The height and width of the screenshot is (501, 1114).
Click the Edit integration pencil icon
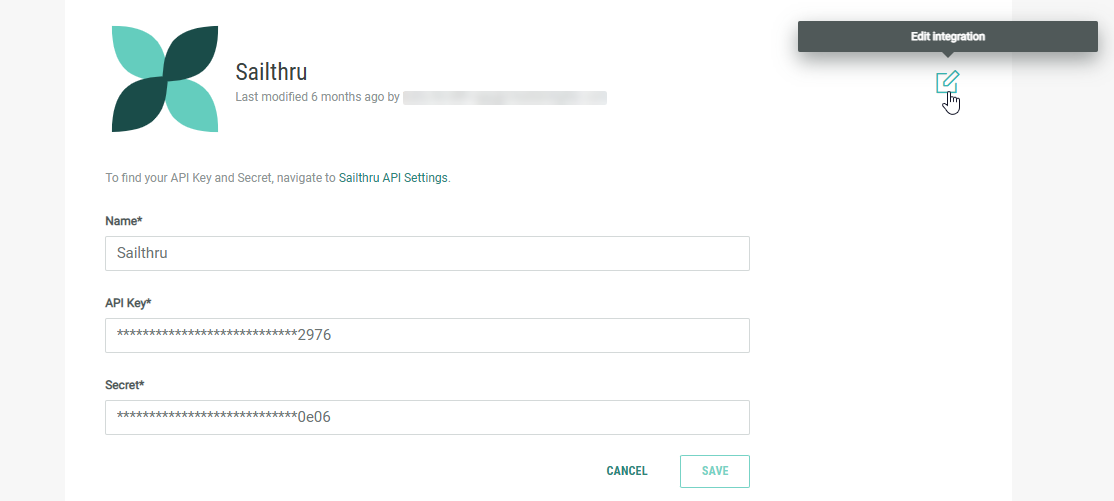point(947,82)
